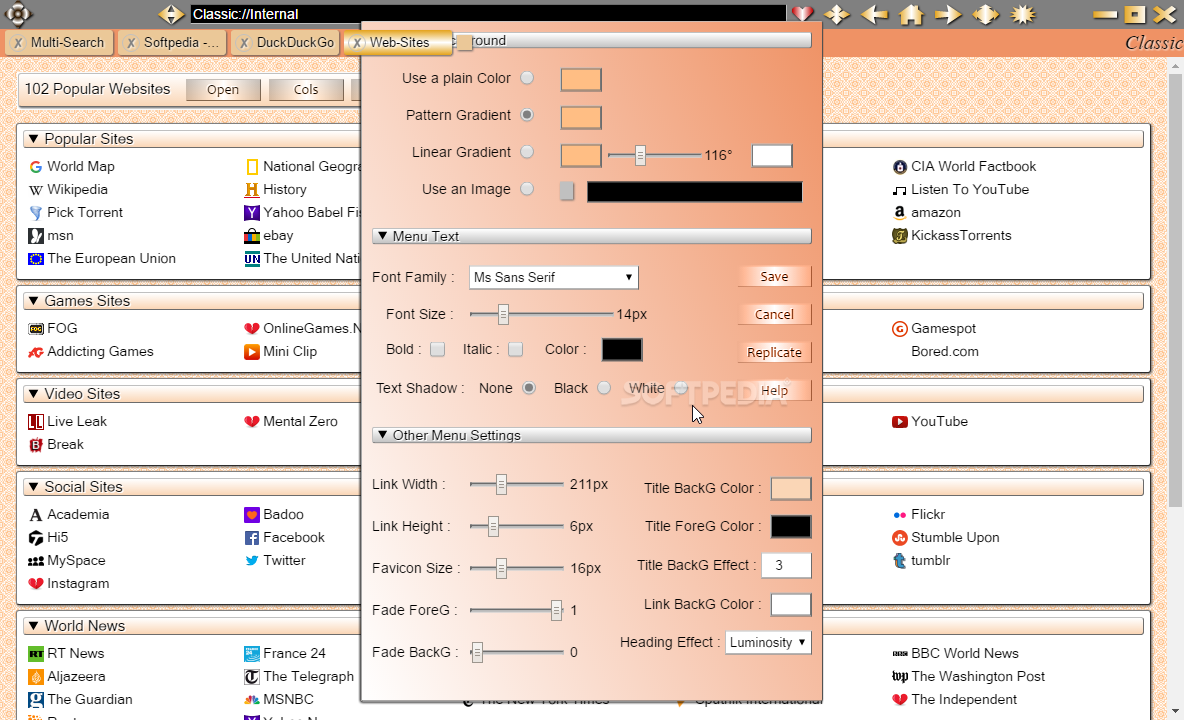Click the Save button
Viewport: 1184px width, 721px height.
tap(774, 277)
